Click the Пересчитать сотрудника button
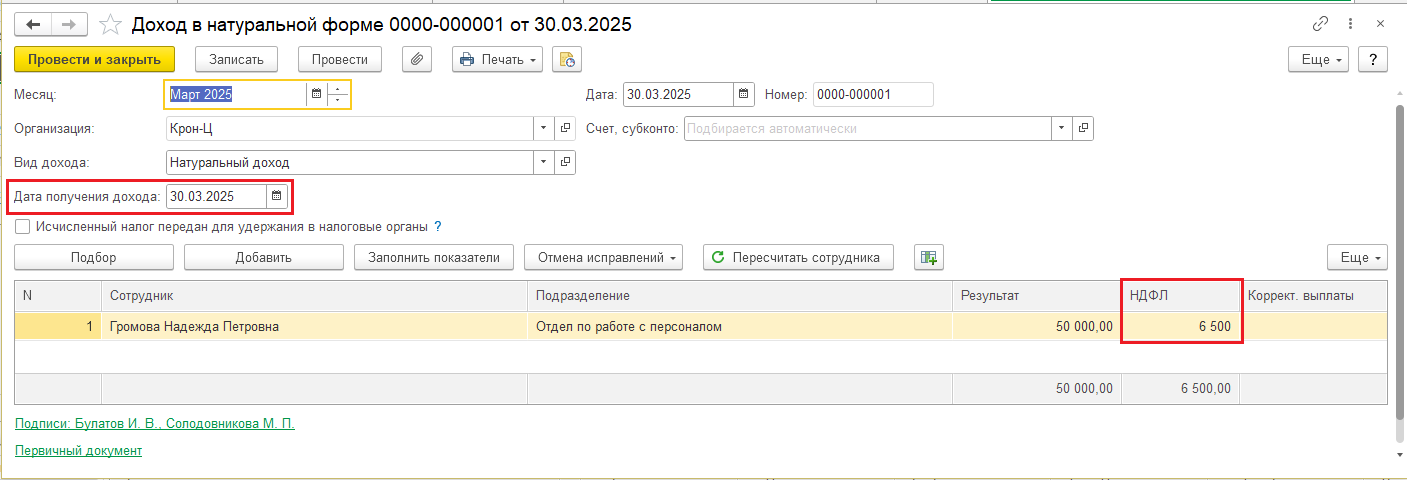 pos(797,257)
